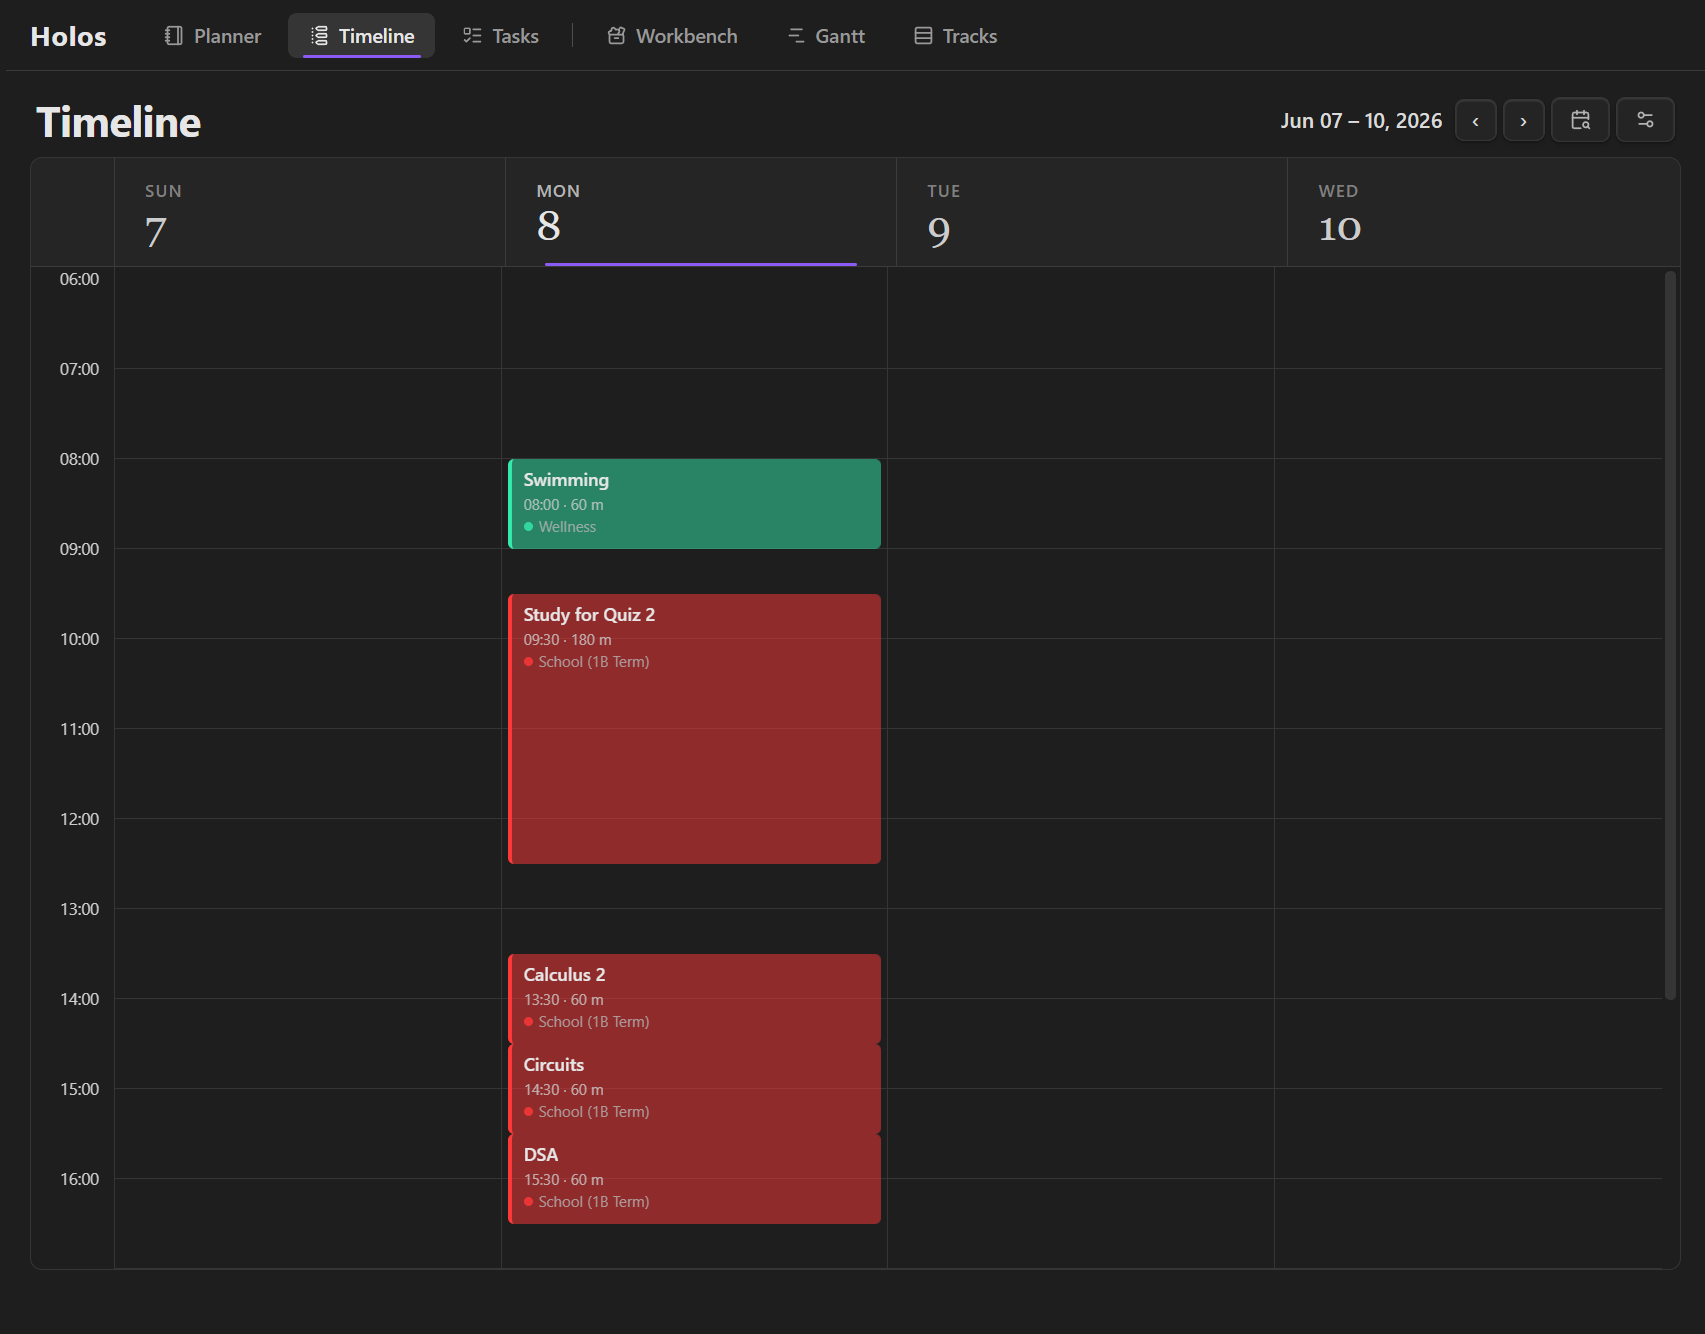Open the Tasks tab
Screen dimensions: 1705x1334
tap(500, 36)
